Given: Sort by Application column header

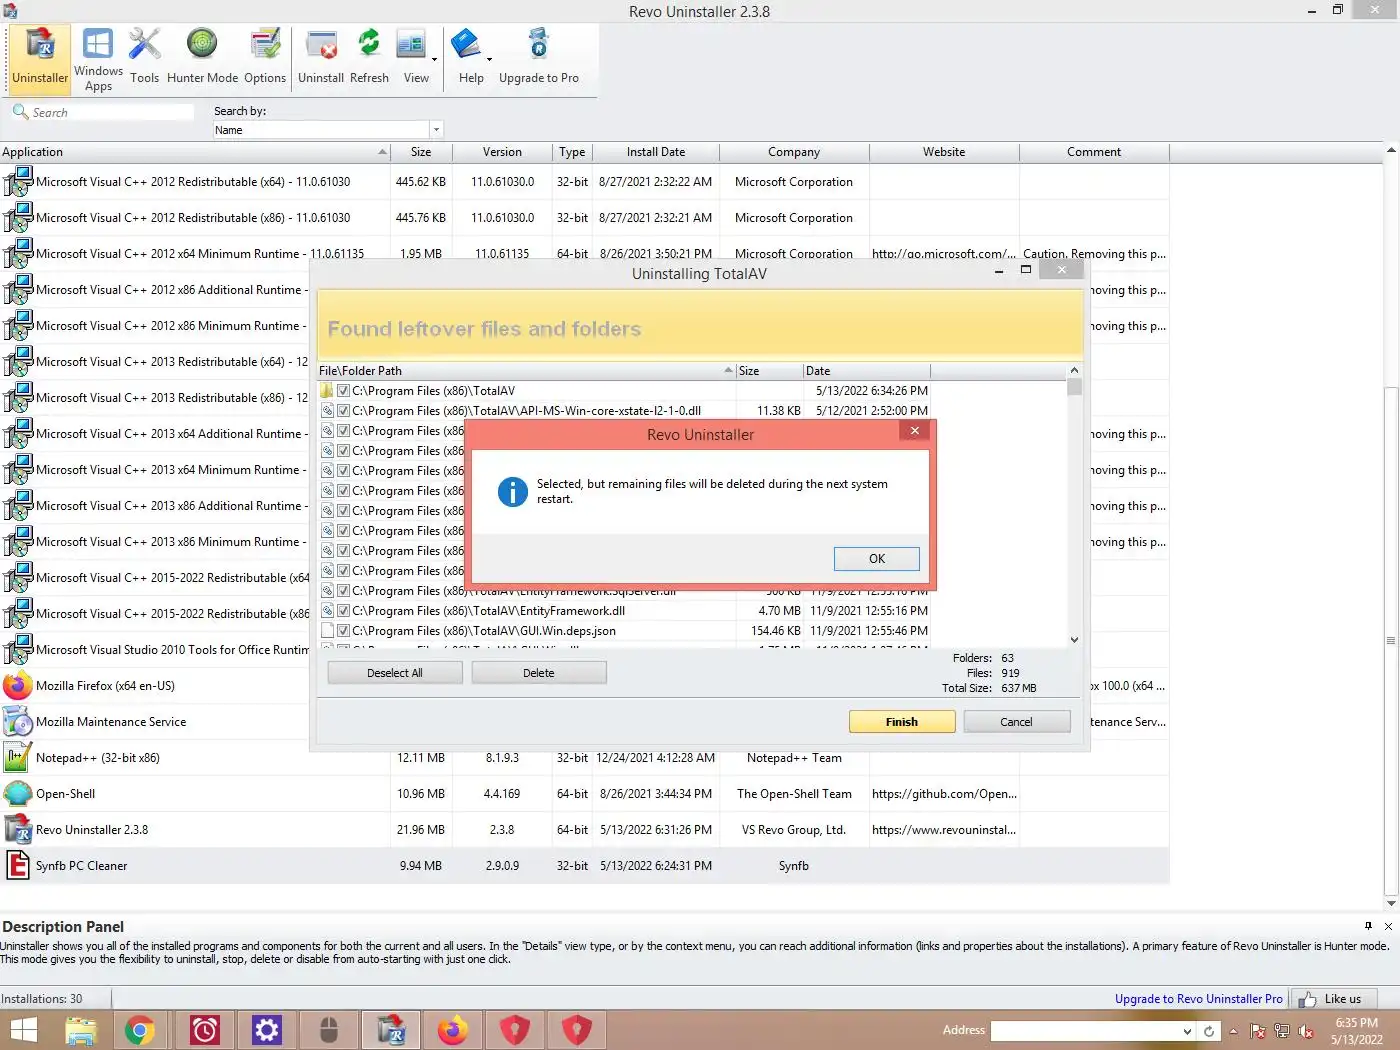Looking at the screenshot, I should click(x=194, y=152).
